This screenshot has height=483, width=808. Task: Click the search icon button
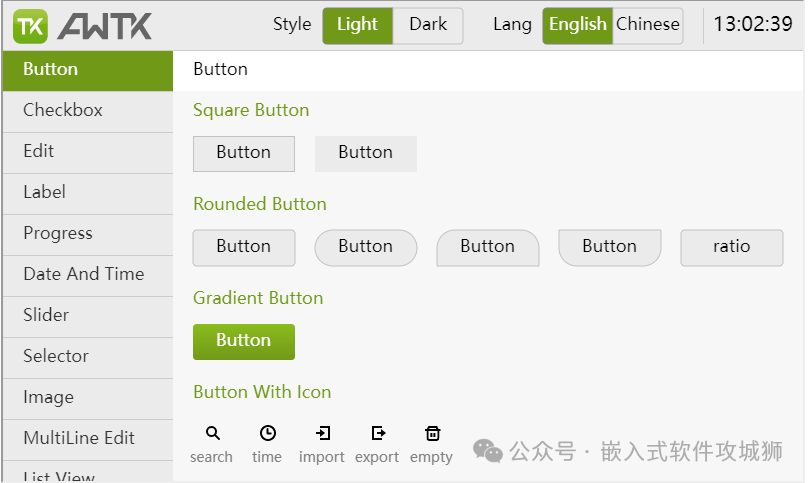tap(211, 444)
